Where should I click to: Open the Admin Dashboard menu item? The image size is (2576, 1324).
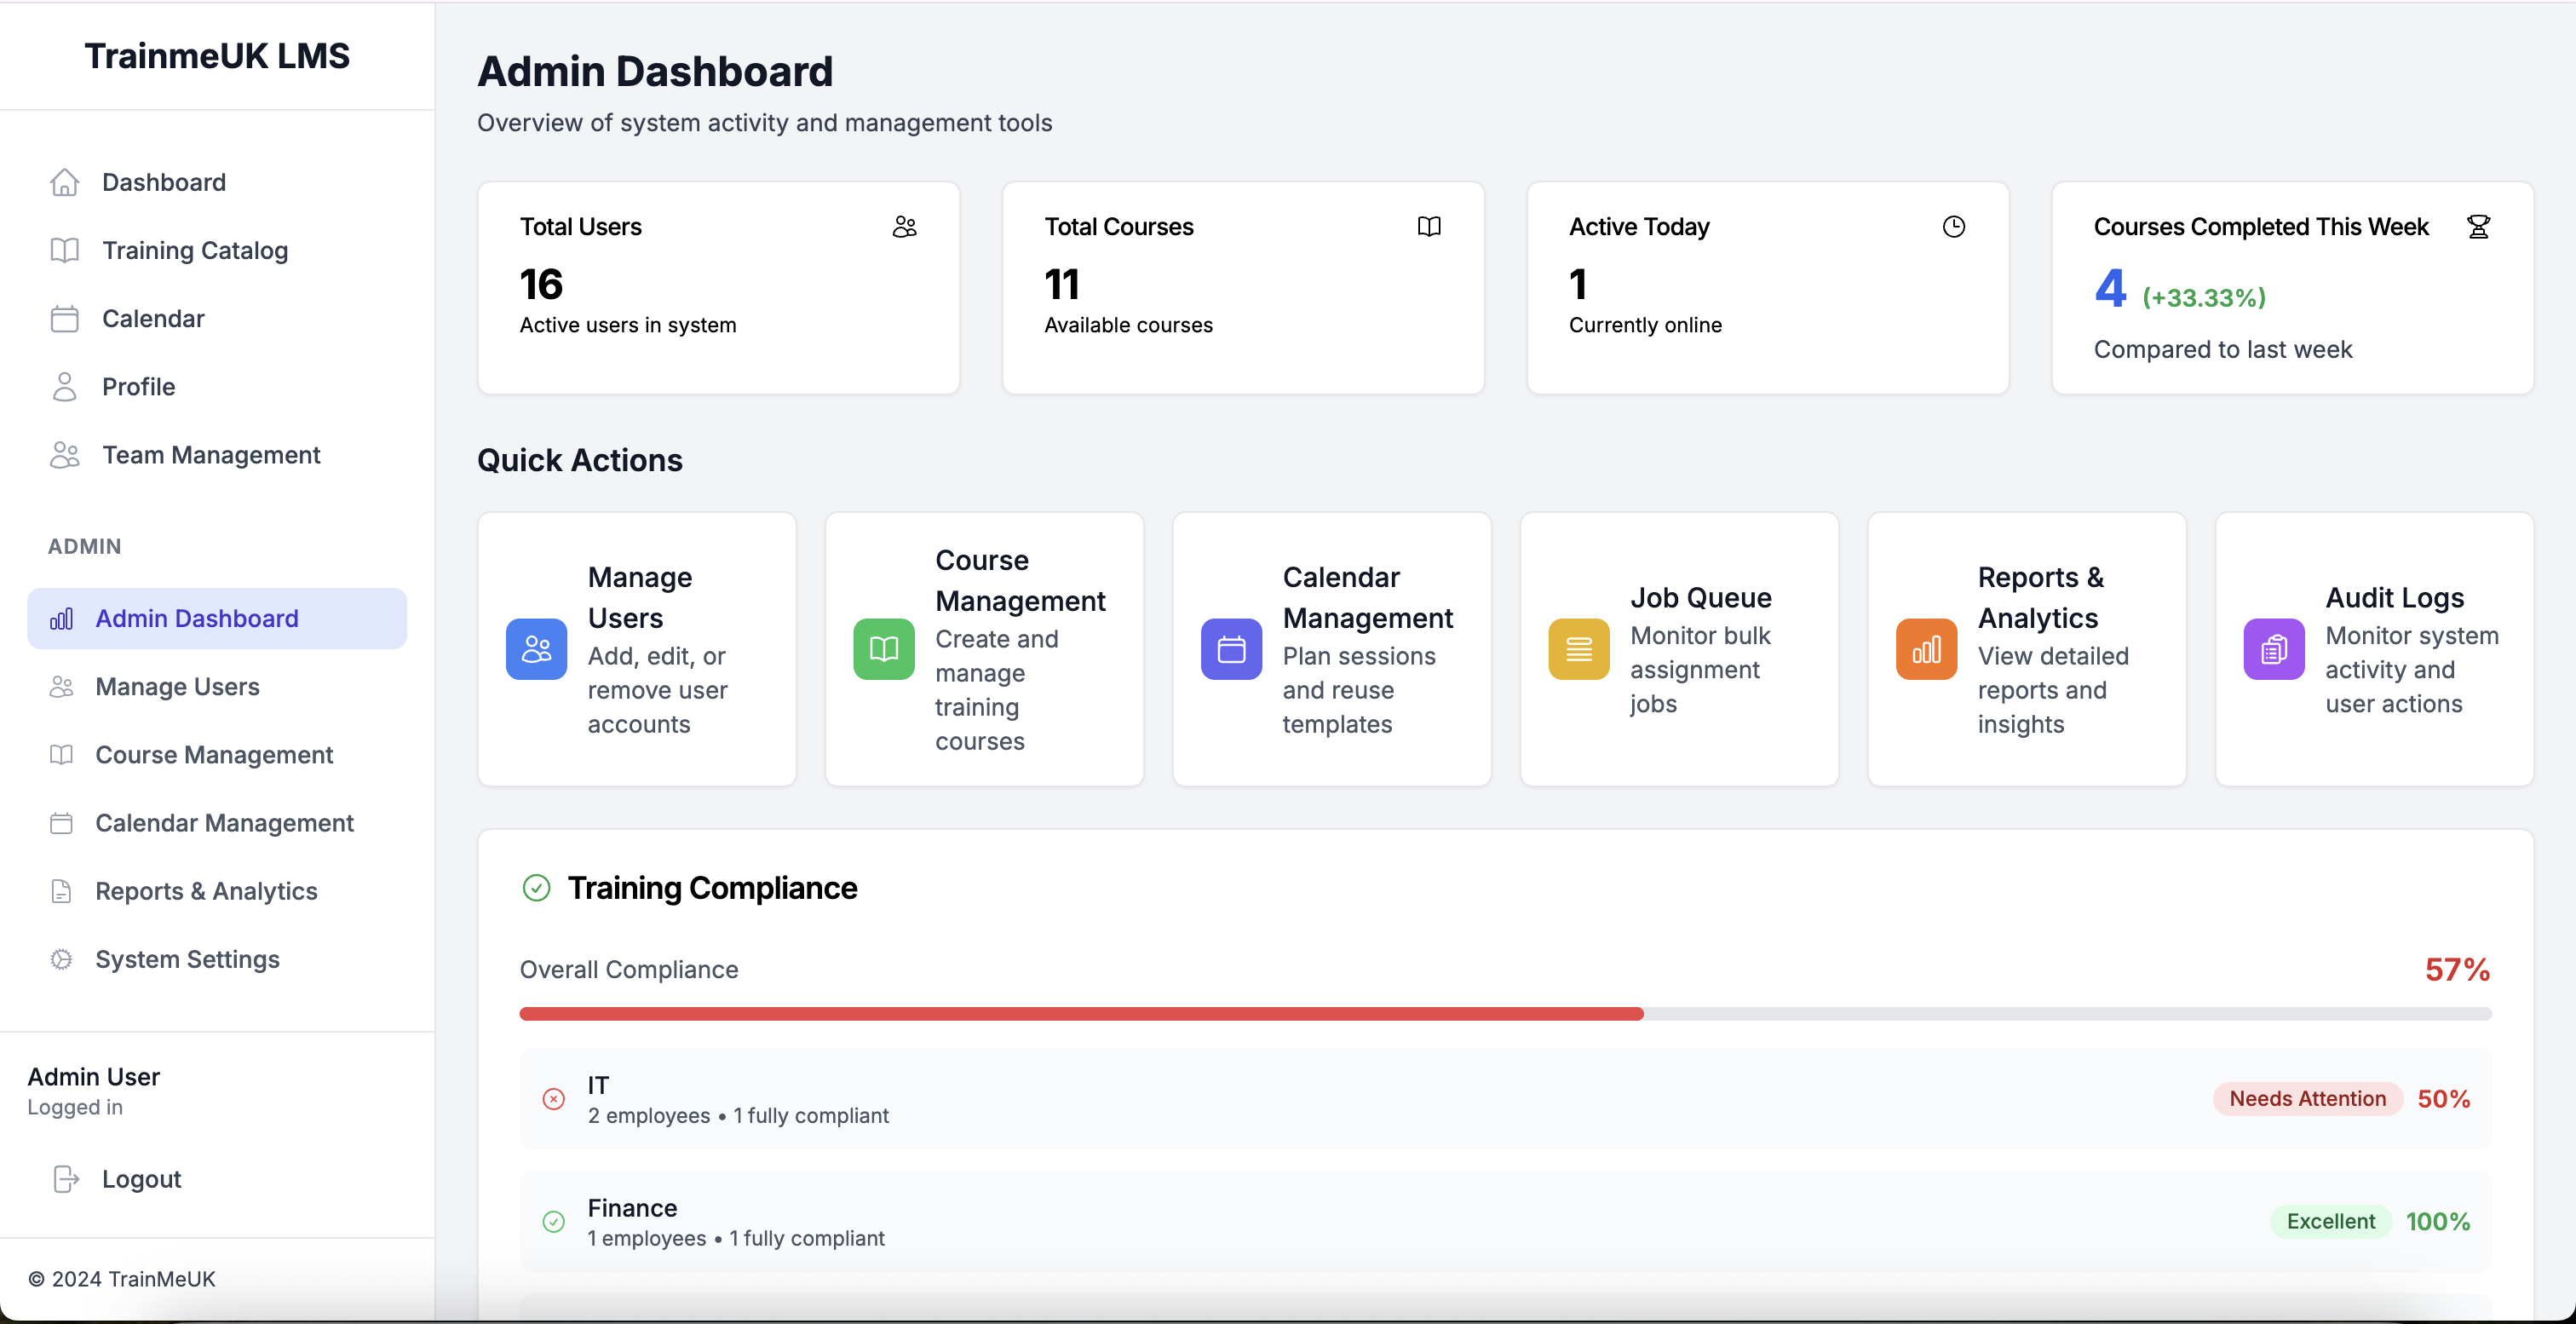[x=196, y=618]
